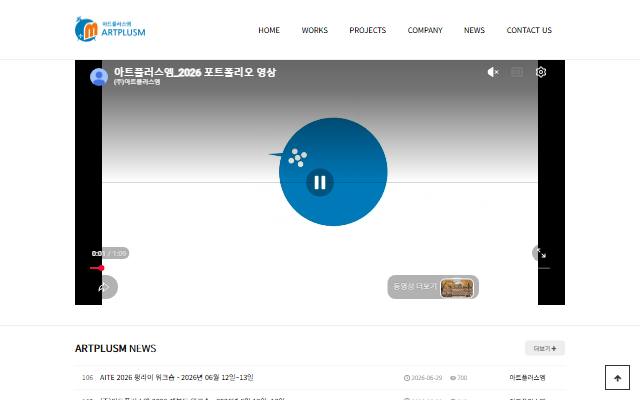
Task: Open the (주)아트플러스엠 channel name
Action: pos(137,82)
